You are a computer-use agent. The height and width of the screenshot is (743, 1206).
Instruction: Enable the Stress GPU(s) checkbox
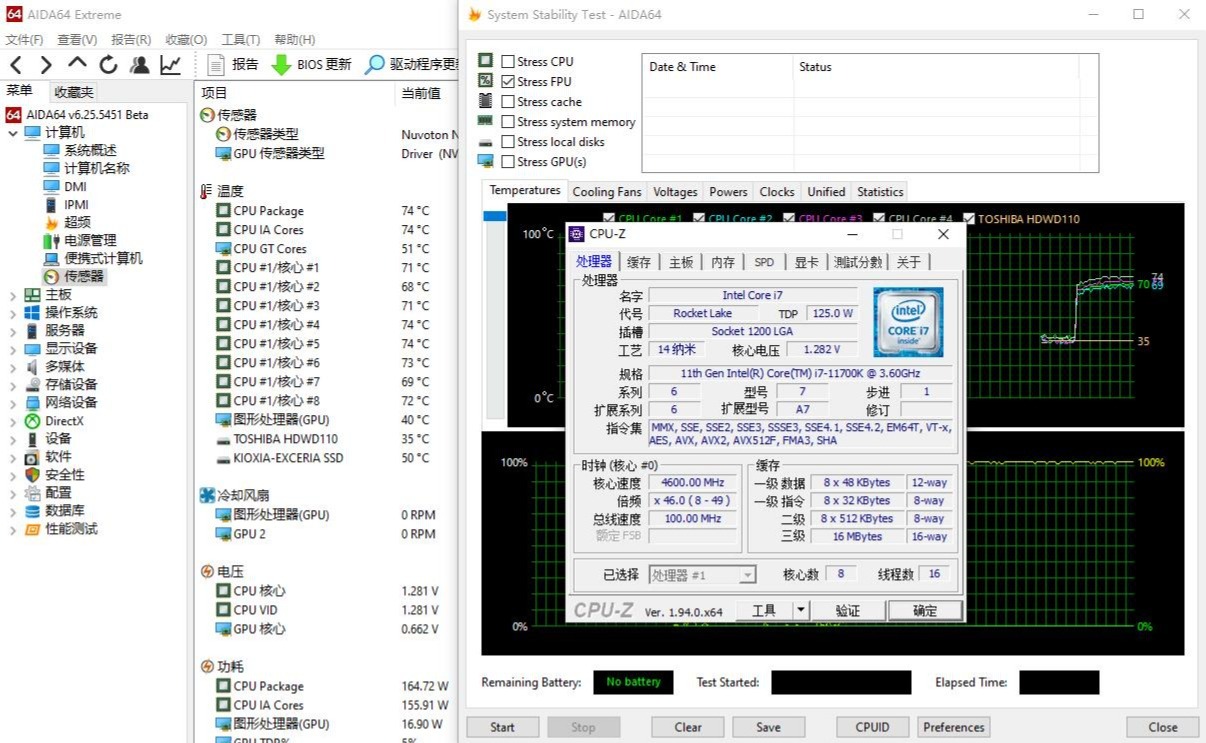coord(508,161)
